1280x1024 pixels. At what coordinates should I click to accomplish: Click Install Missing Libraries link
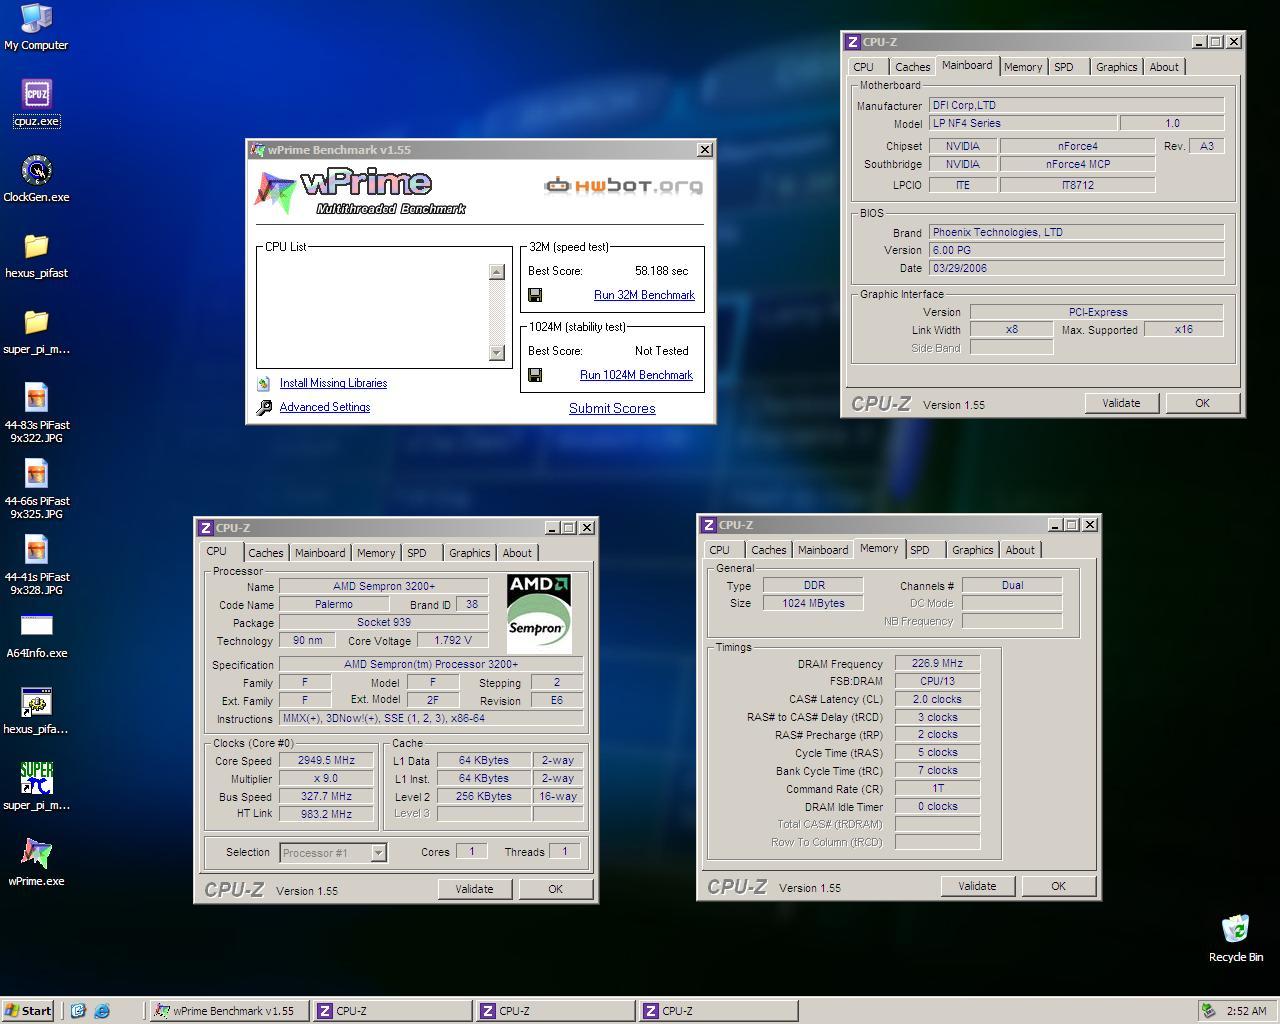(333, 383)
